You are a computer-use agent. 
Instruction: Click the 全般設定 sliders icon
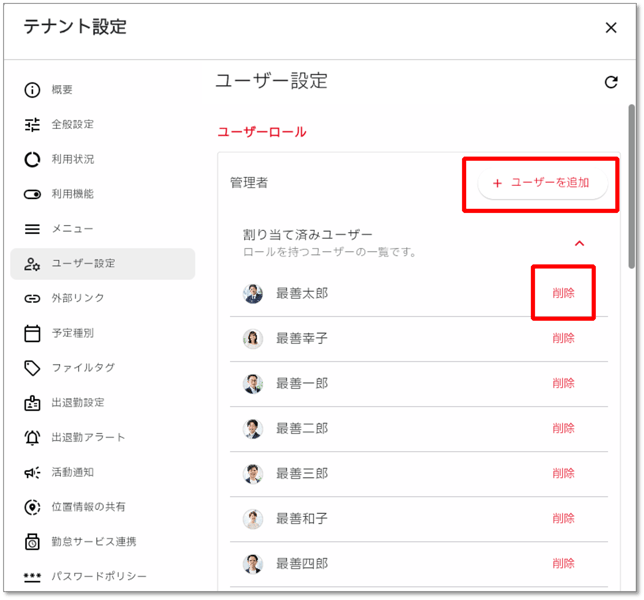tap(32, 124)
